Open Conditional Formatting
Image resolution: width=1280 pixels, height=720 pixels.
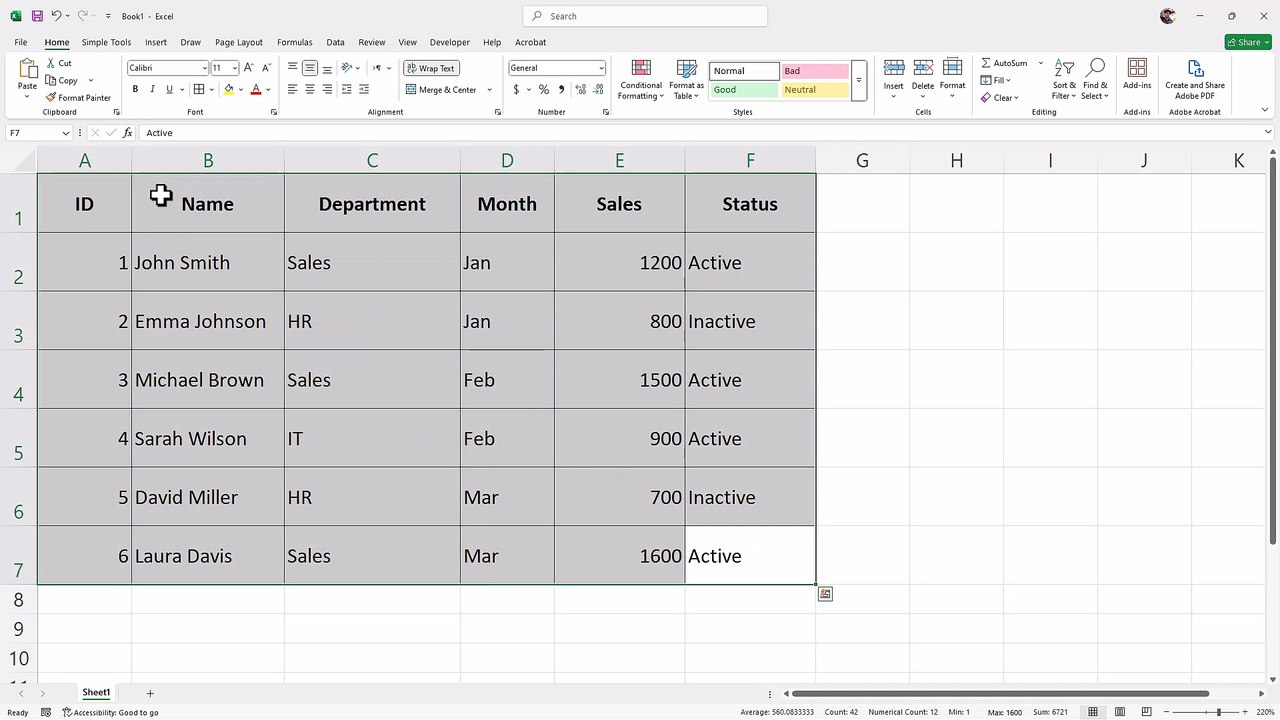click(641, 79)
